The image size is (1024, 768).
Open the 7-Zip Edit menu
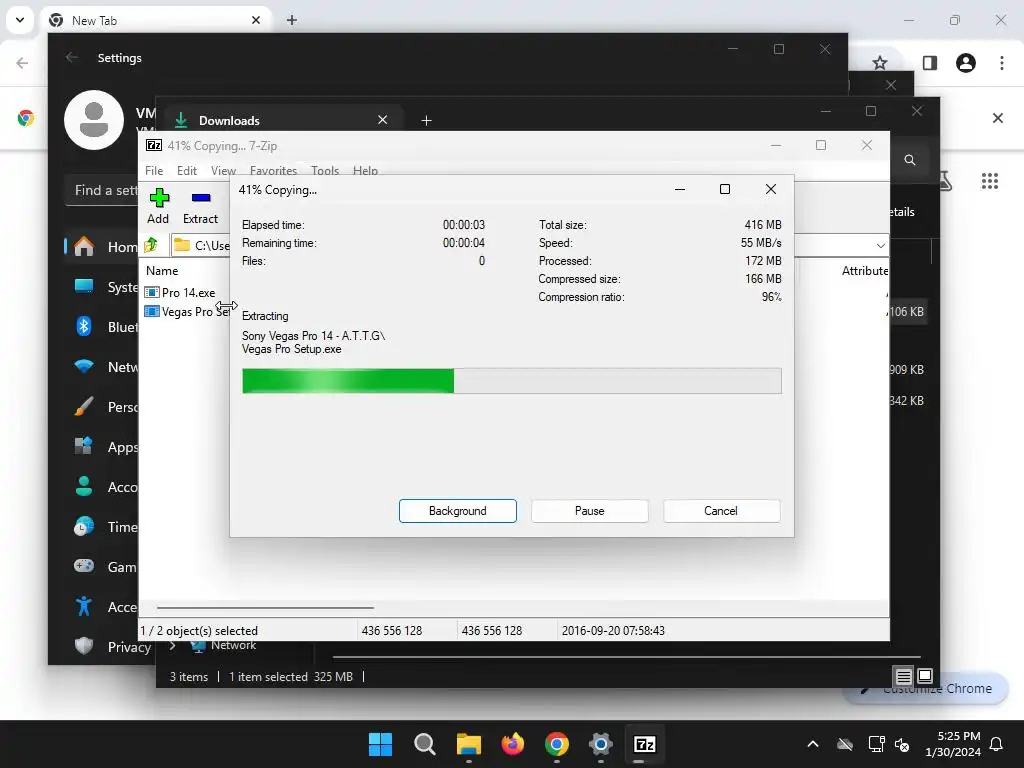click(187, 170)
